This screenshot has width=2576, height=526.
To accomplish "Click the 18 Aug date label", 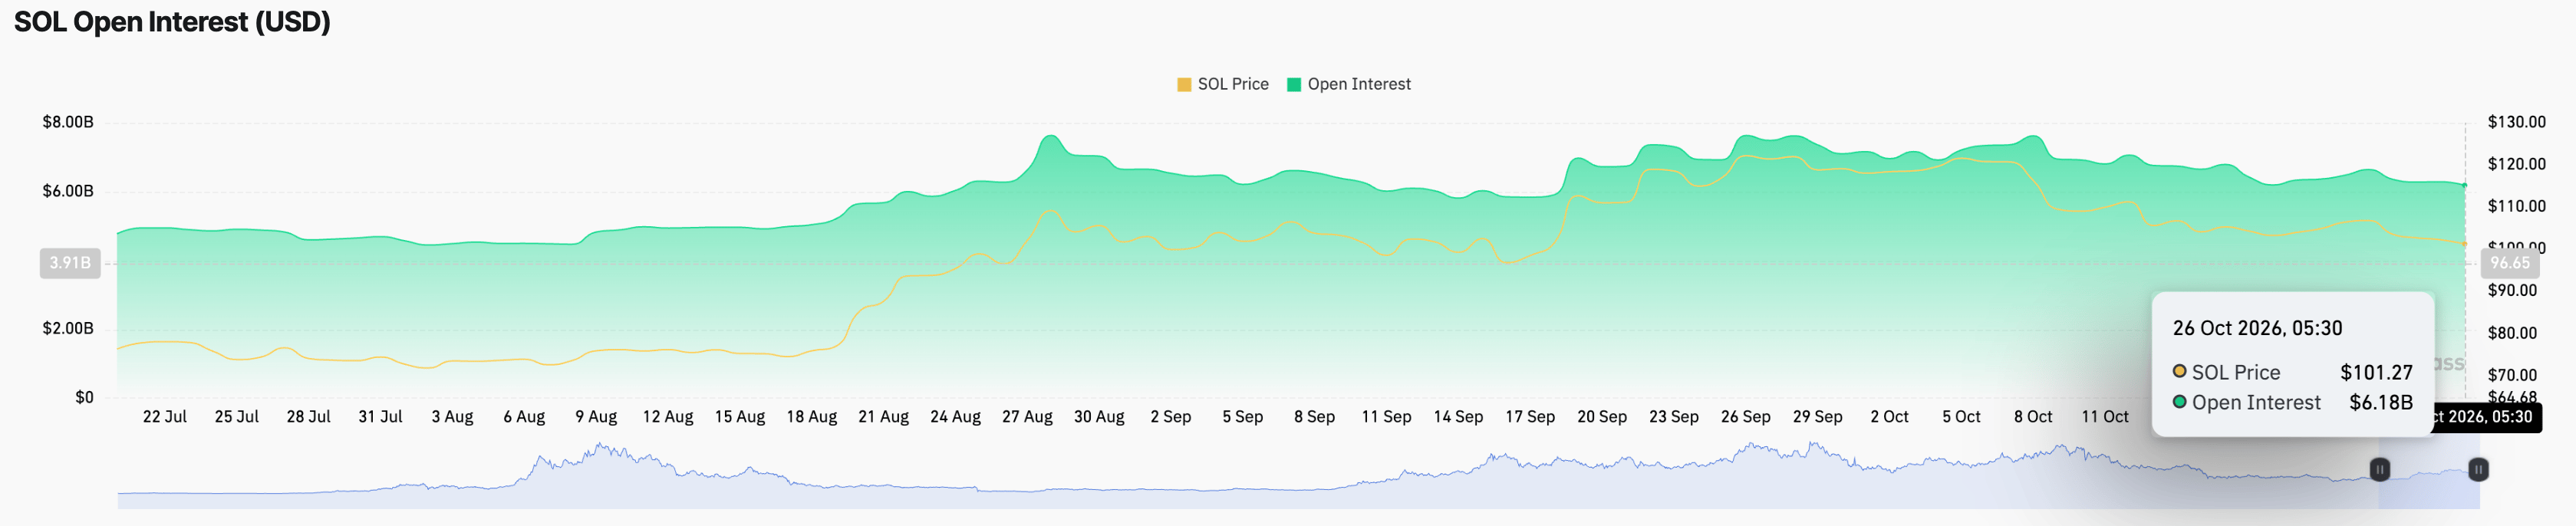I will (x=812, y=417).
